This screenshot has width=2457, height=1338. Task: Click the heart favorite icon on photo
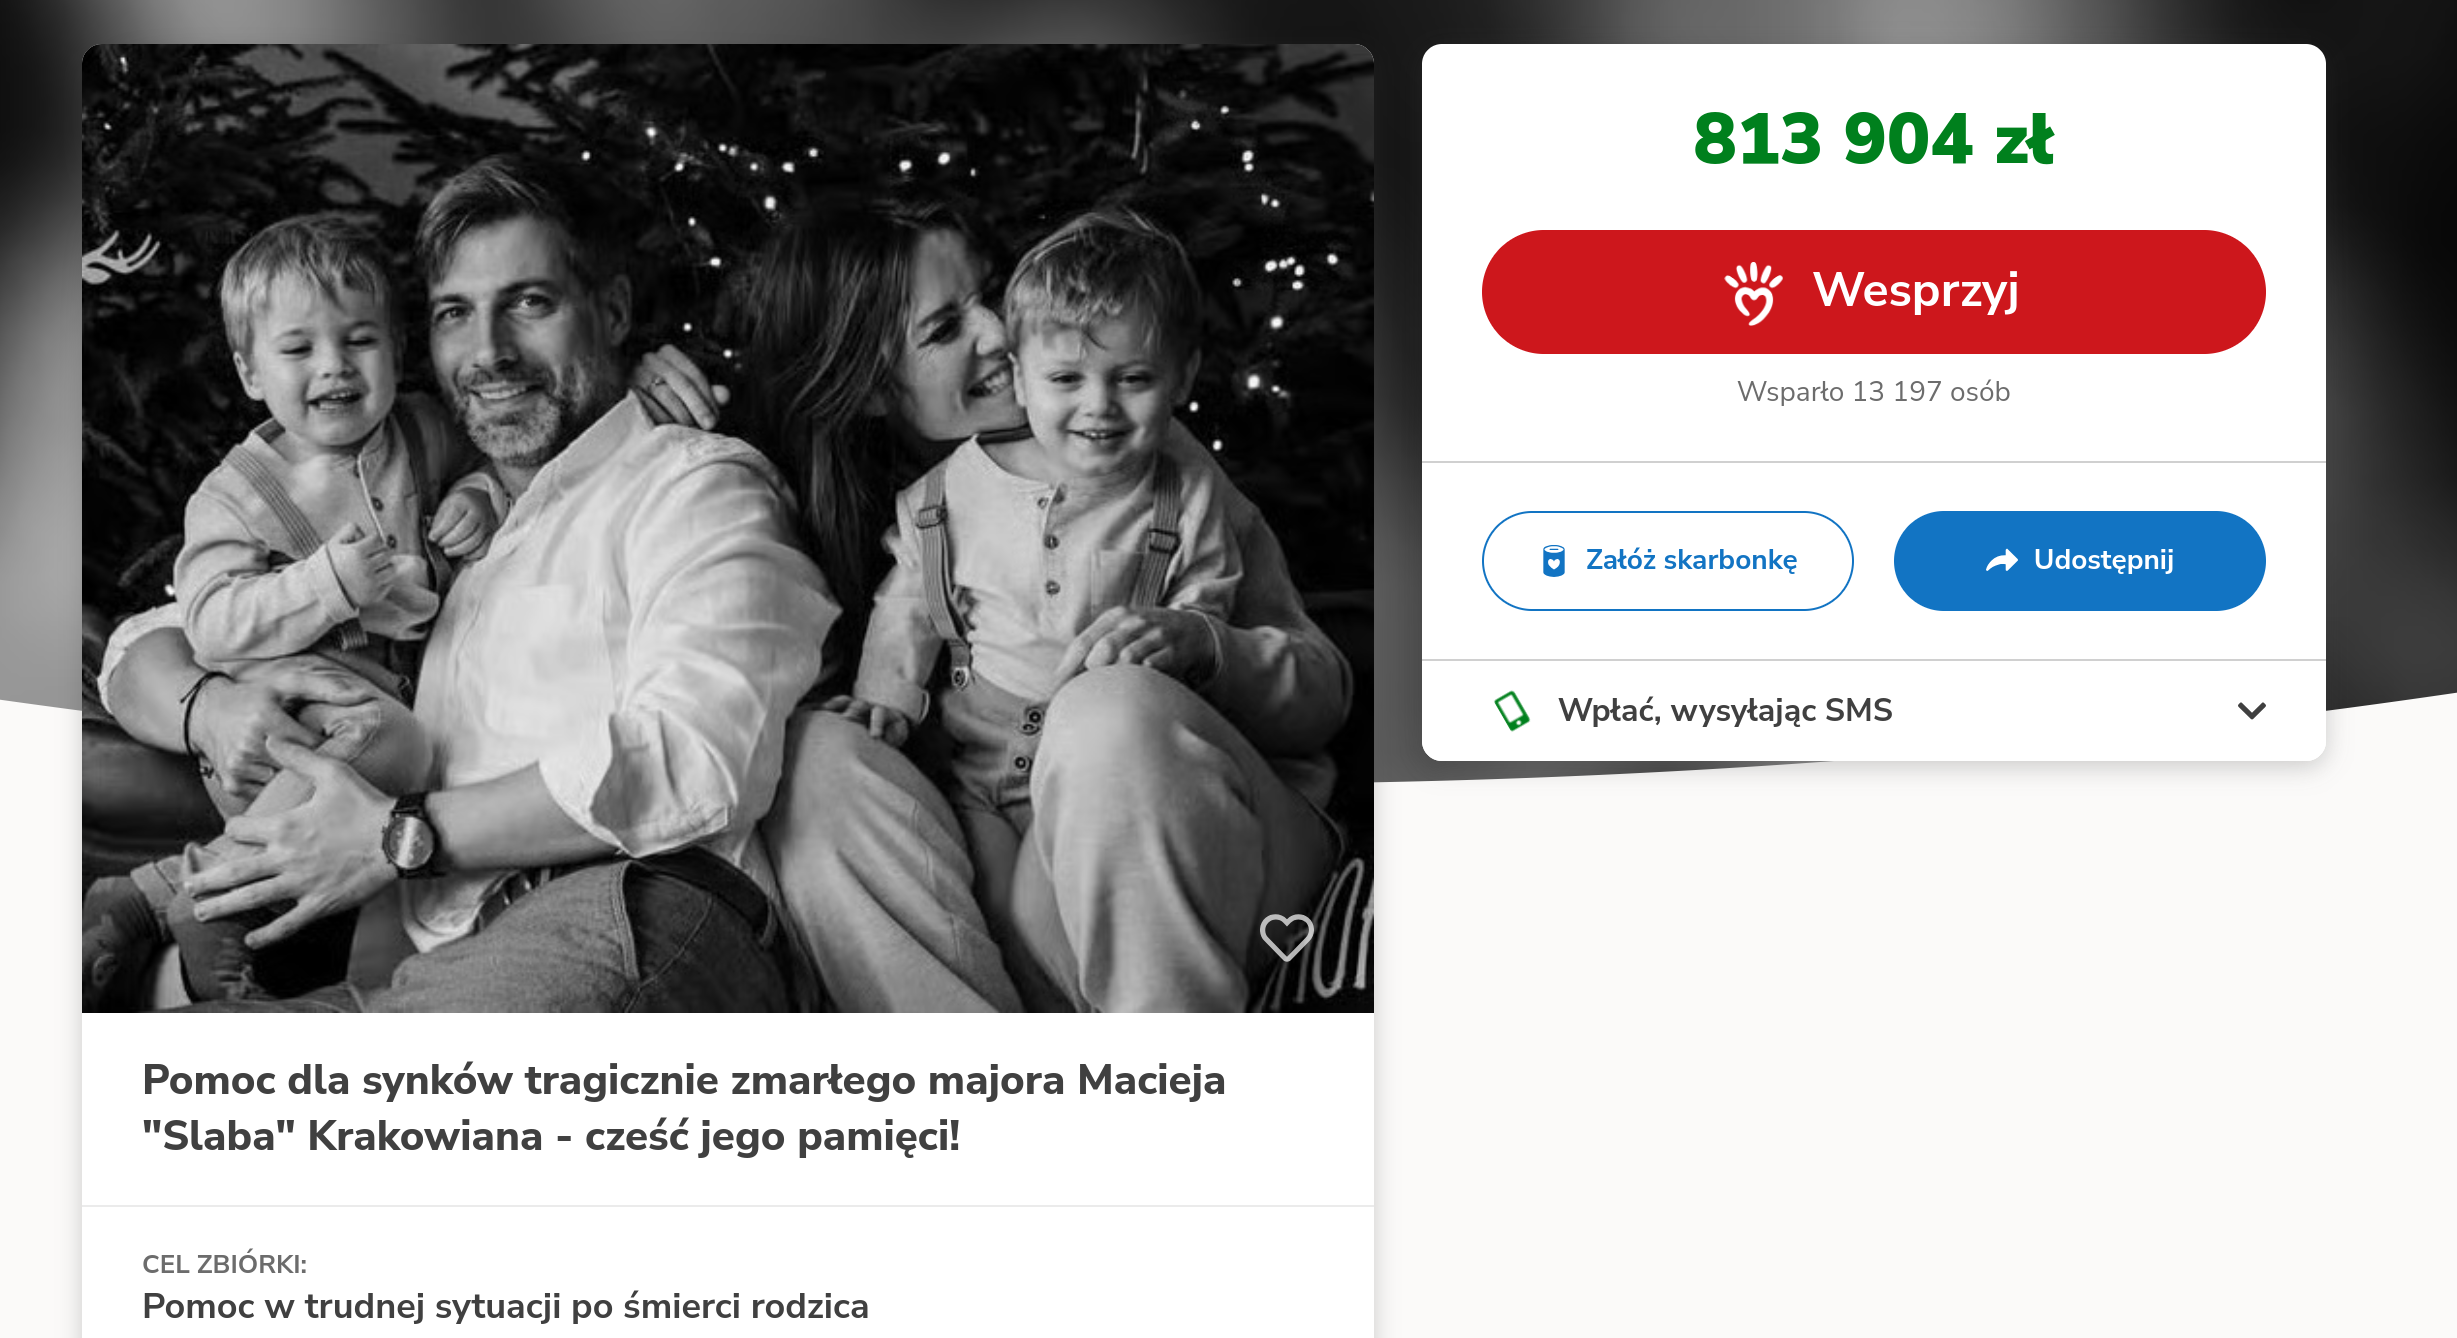[1286, 937]
